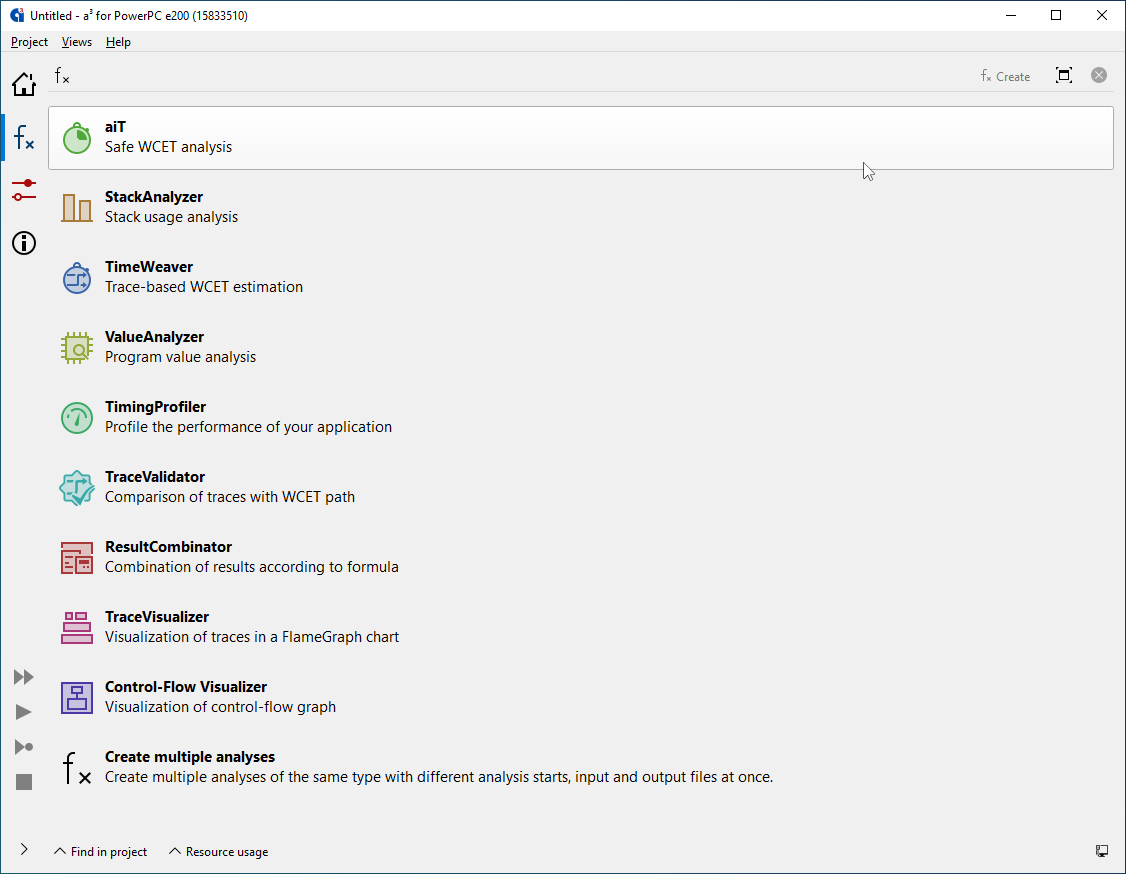
Task: Open the Views menu
Action: click(77, 42)
